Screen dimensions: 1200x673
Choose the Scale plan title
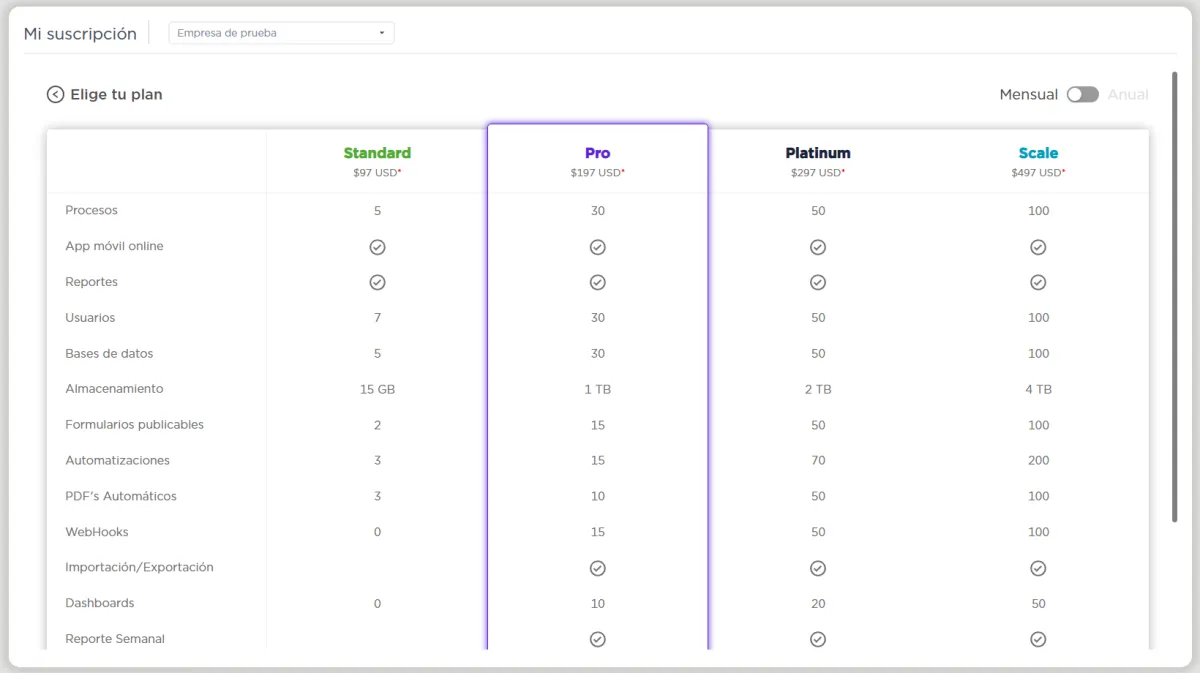coord(1038,153)
